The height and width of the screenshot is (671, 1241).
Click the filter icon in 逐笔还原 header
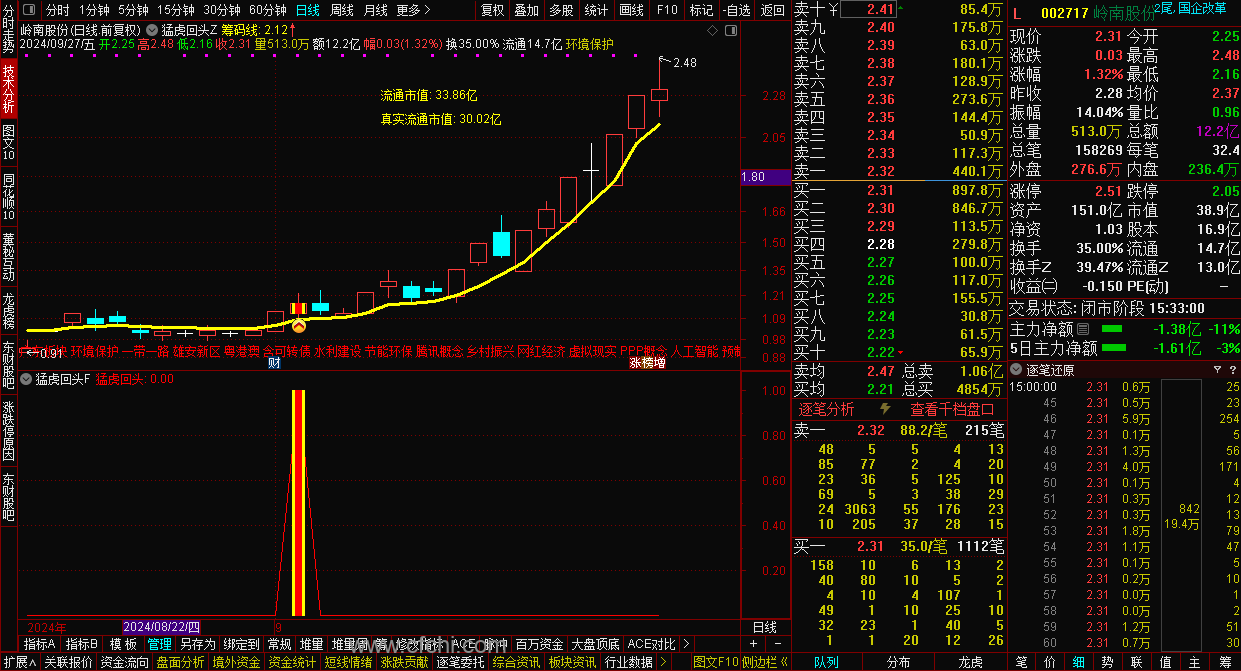click(1216, 369)
